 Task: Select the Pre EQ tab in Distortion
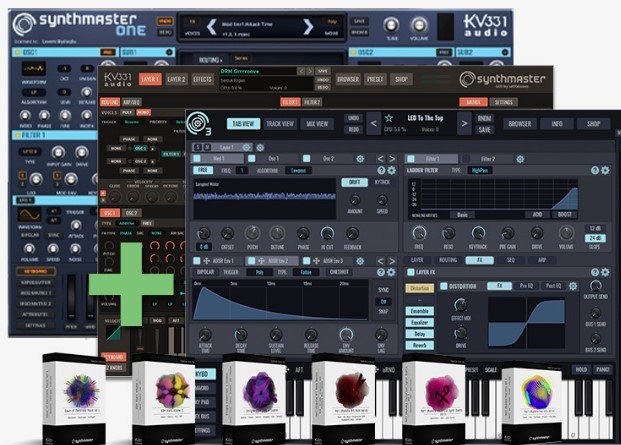click(526, 286)
